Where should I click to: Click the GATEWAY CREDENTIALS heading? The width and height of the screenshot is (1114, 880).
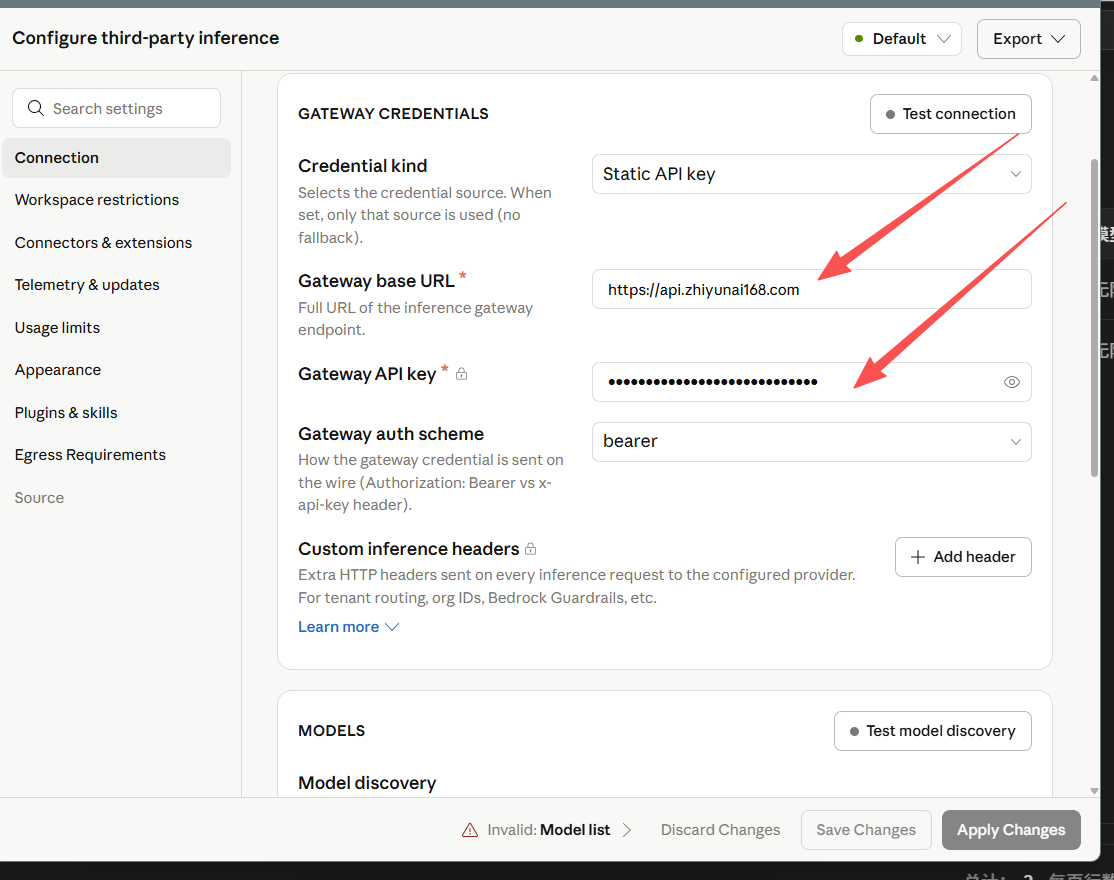point(393,114)
